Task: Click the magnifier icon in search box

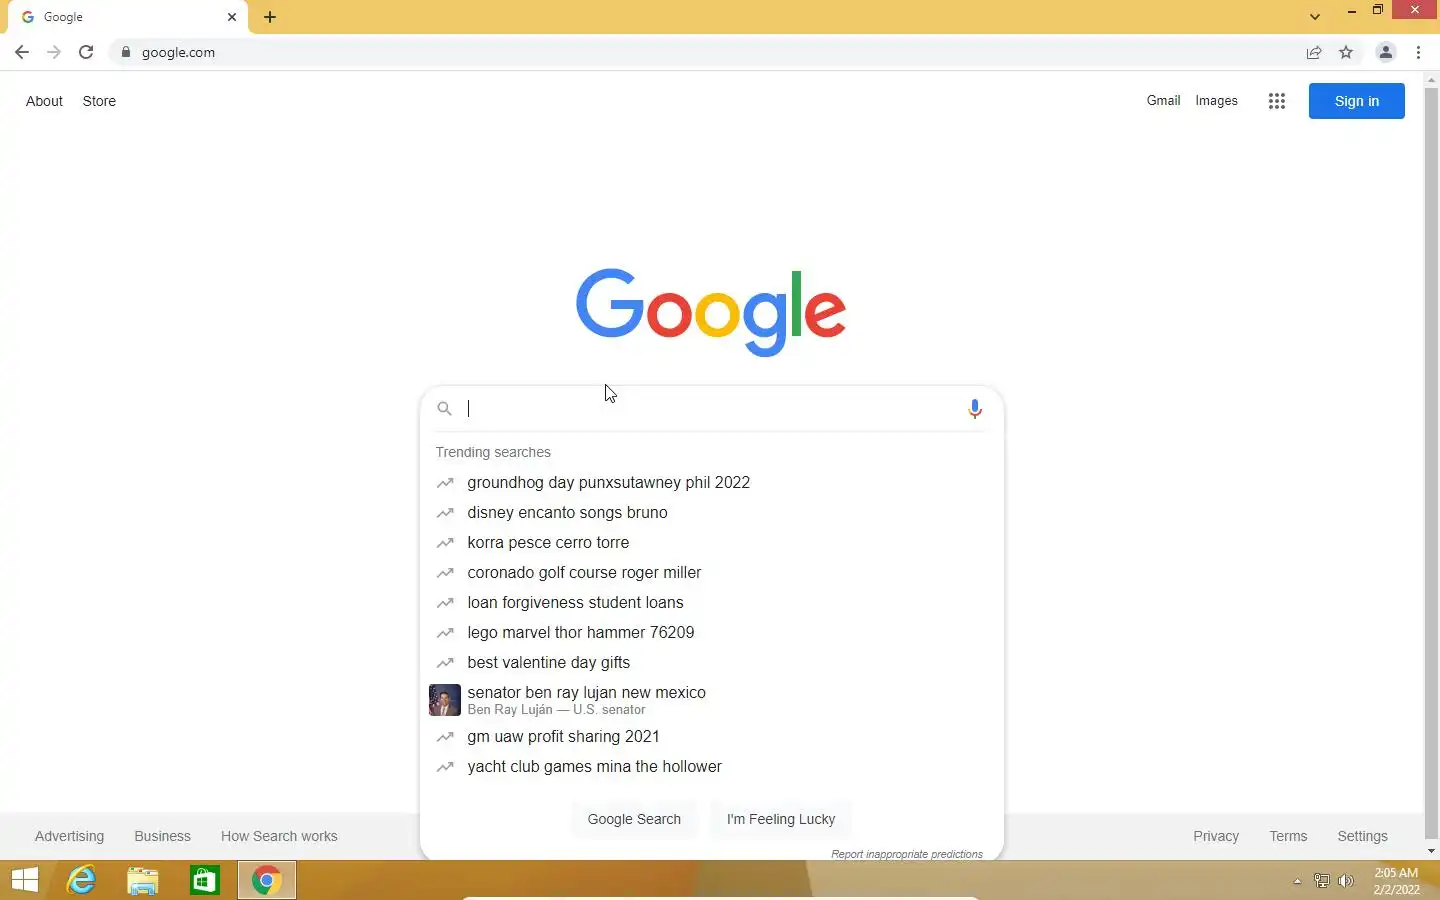Action: pyautogui.click(x=445, y=408)
